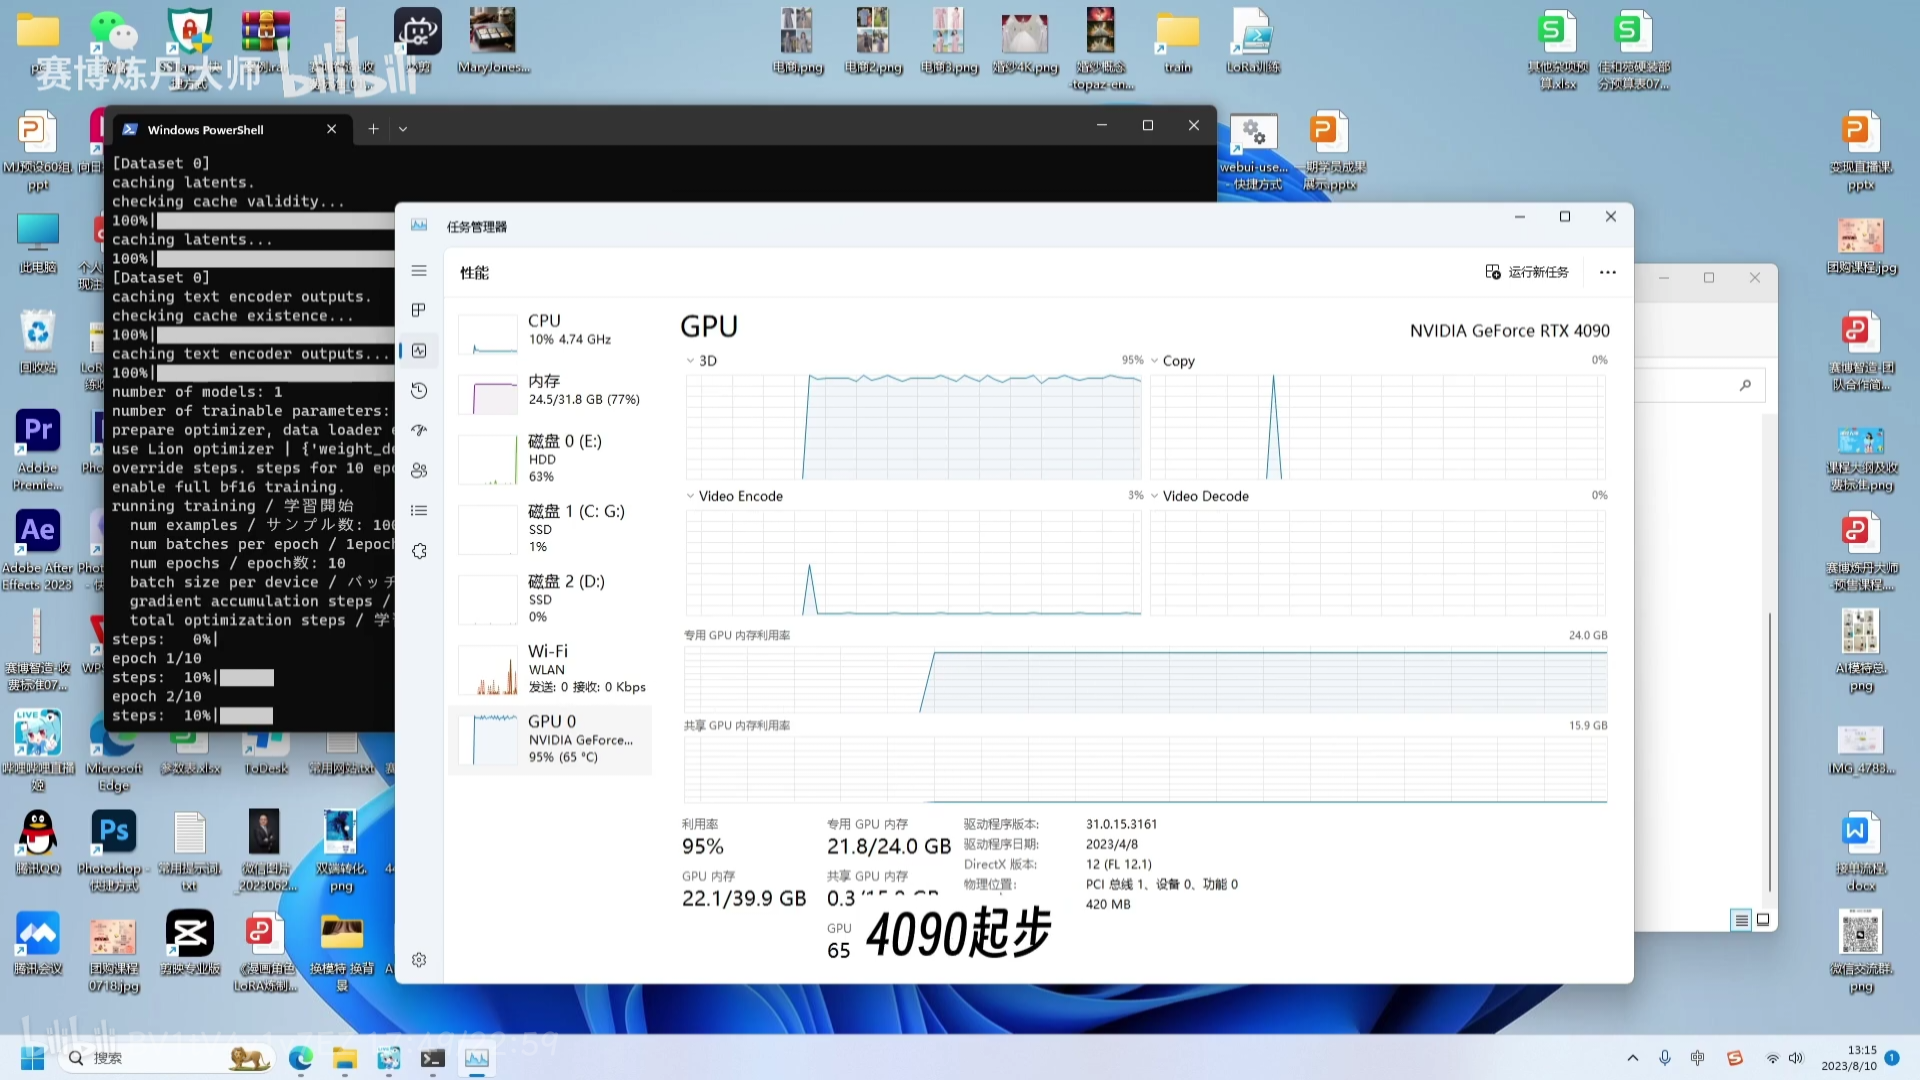Viewport: 1920px width, 1080px height.
Task: Switch to the App history page
Action: 419,390
